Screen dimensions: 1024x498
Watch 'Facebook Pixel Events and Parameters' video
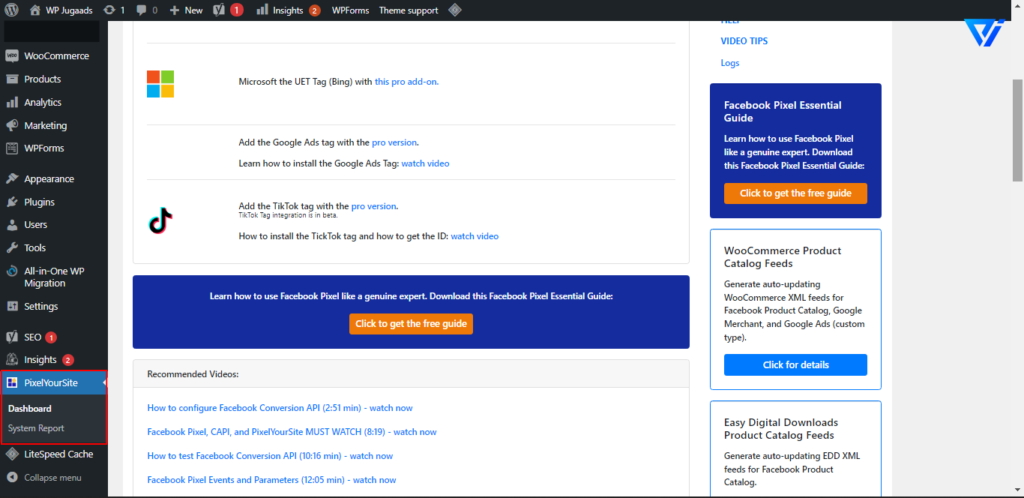coord(272,480)
